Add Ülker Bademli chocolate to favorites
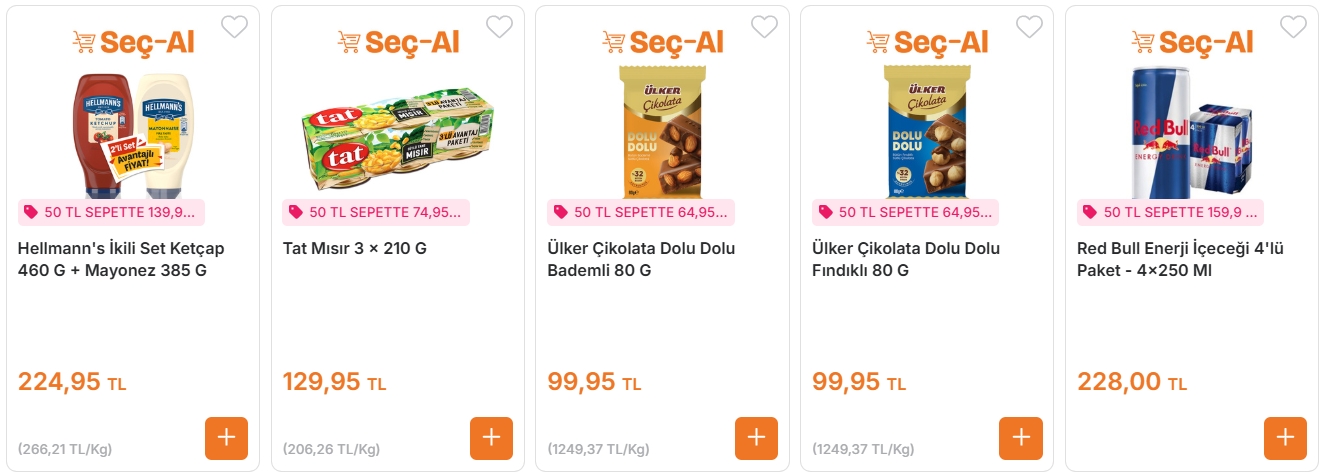 coord(764,27)
